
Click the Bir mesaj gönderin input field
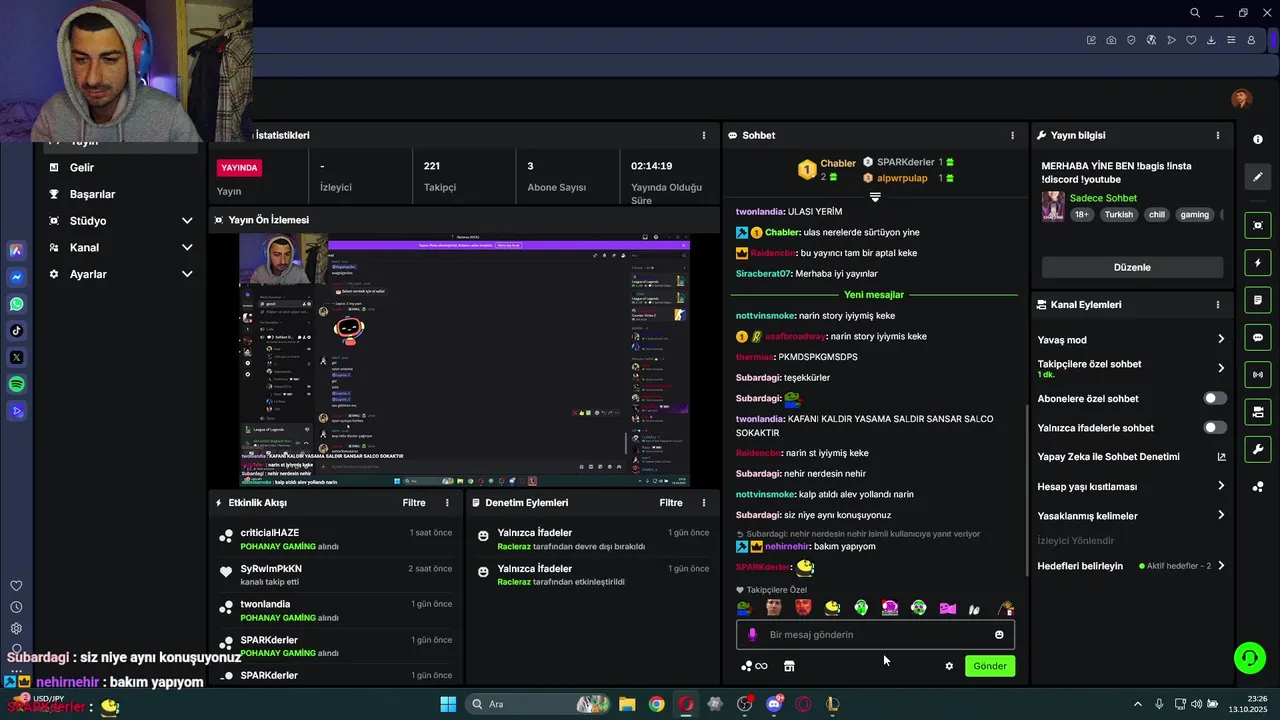click(x=875, y=635)
